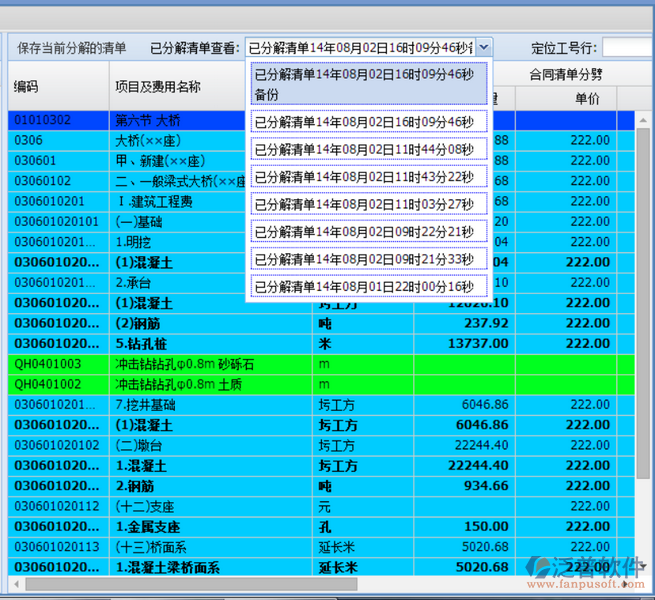Click the 单价 column header

tap(587, 98)
